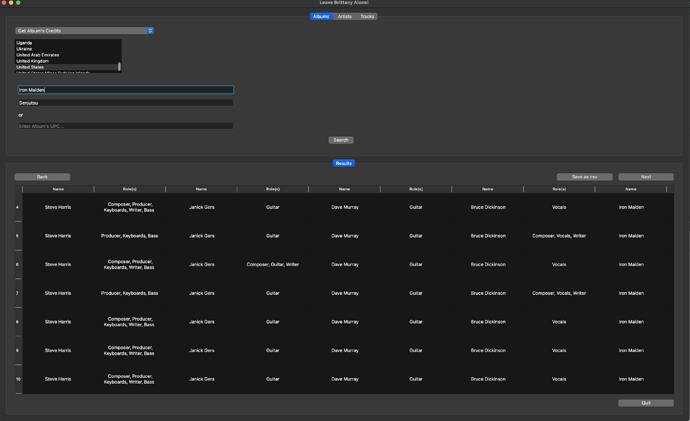Click Steve Harris in row 9
690x421 pixels.
(x=58, y=350)
